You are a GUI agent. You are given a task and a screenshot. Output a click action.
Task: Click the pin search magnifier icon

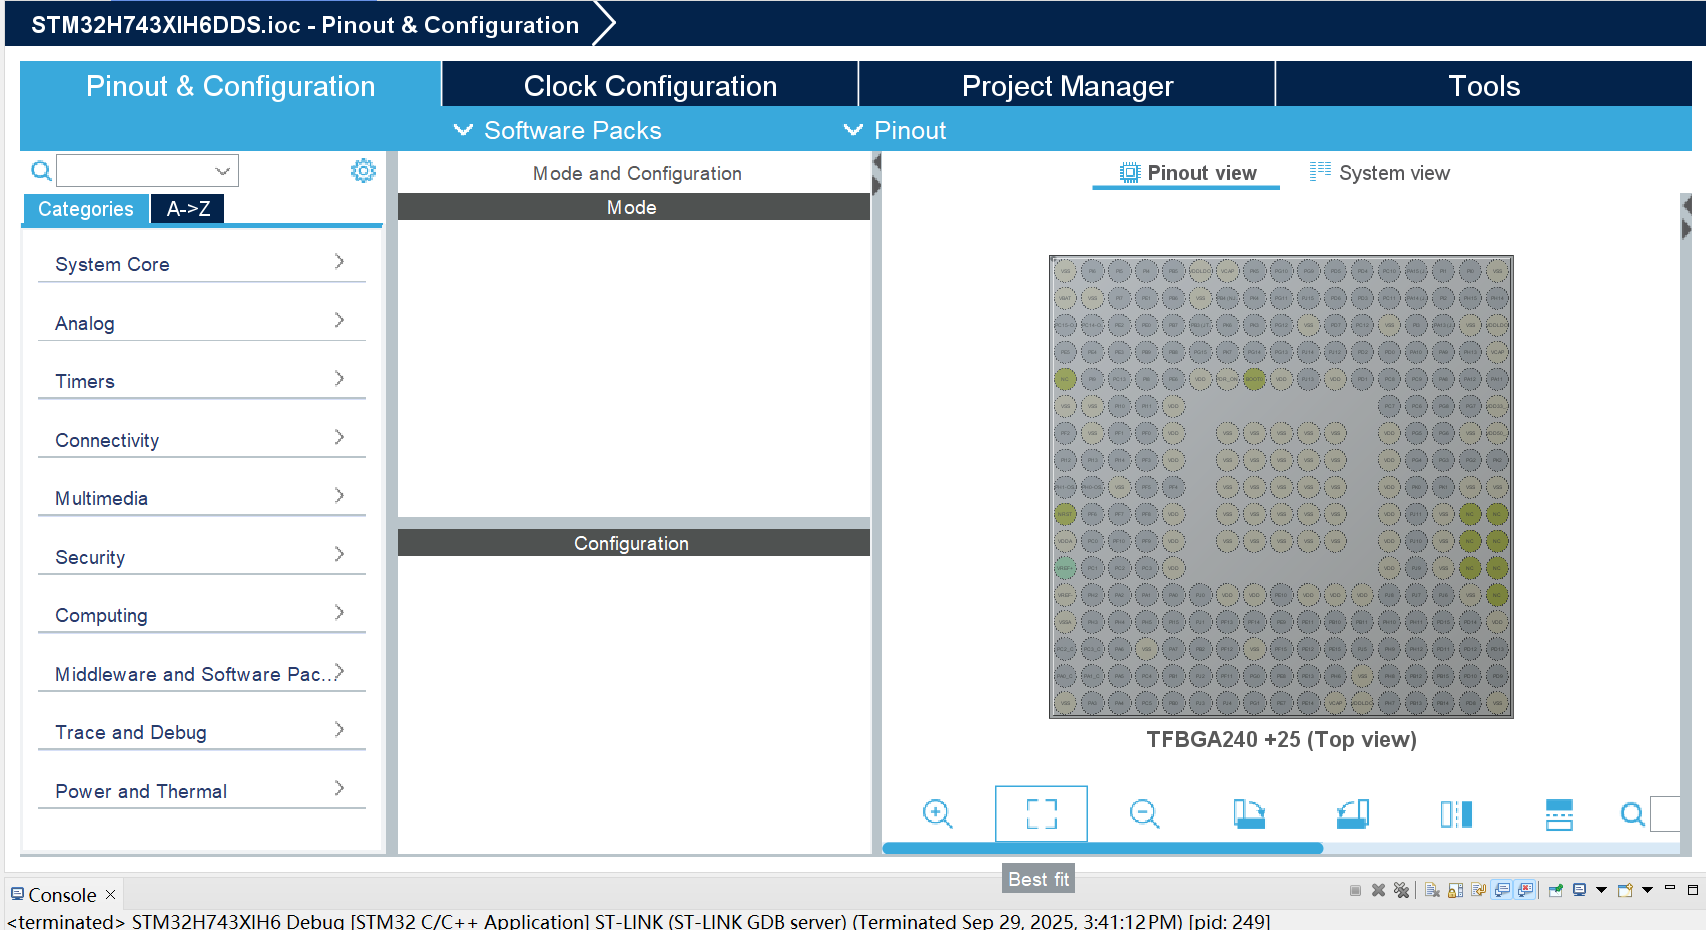1632,814
